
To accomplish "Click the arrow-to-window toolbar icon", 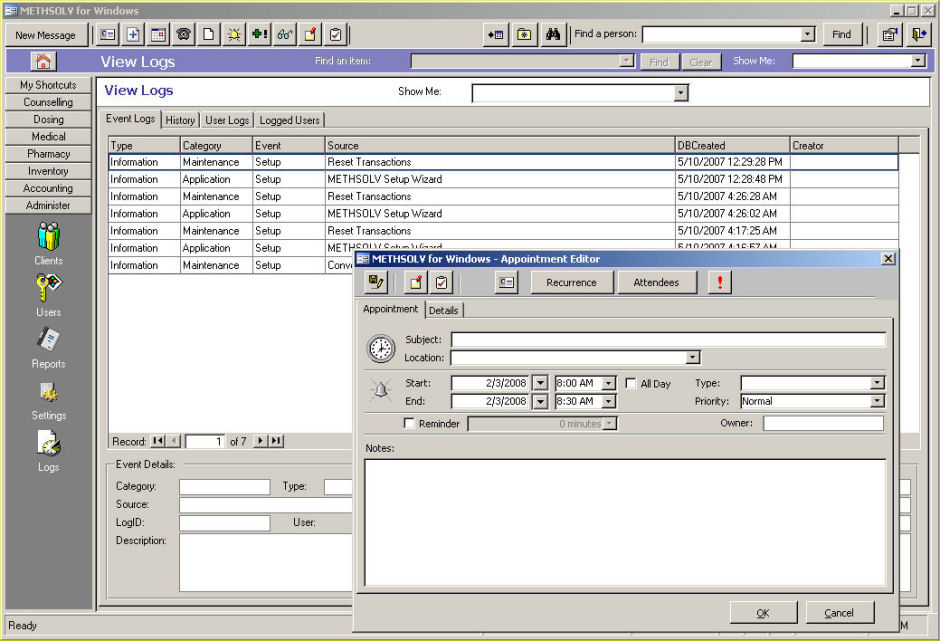I will (496, 35).
